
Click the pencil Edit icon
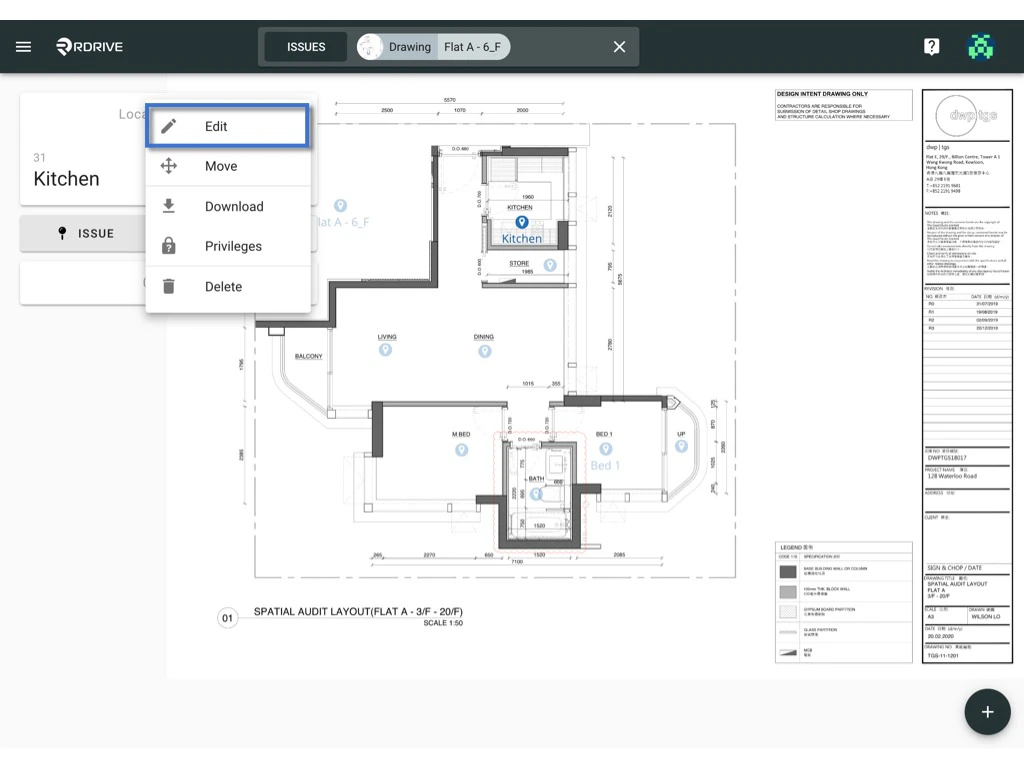(168, 126)
